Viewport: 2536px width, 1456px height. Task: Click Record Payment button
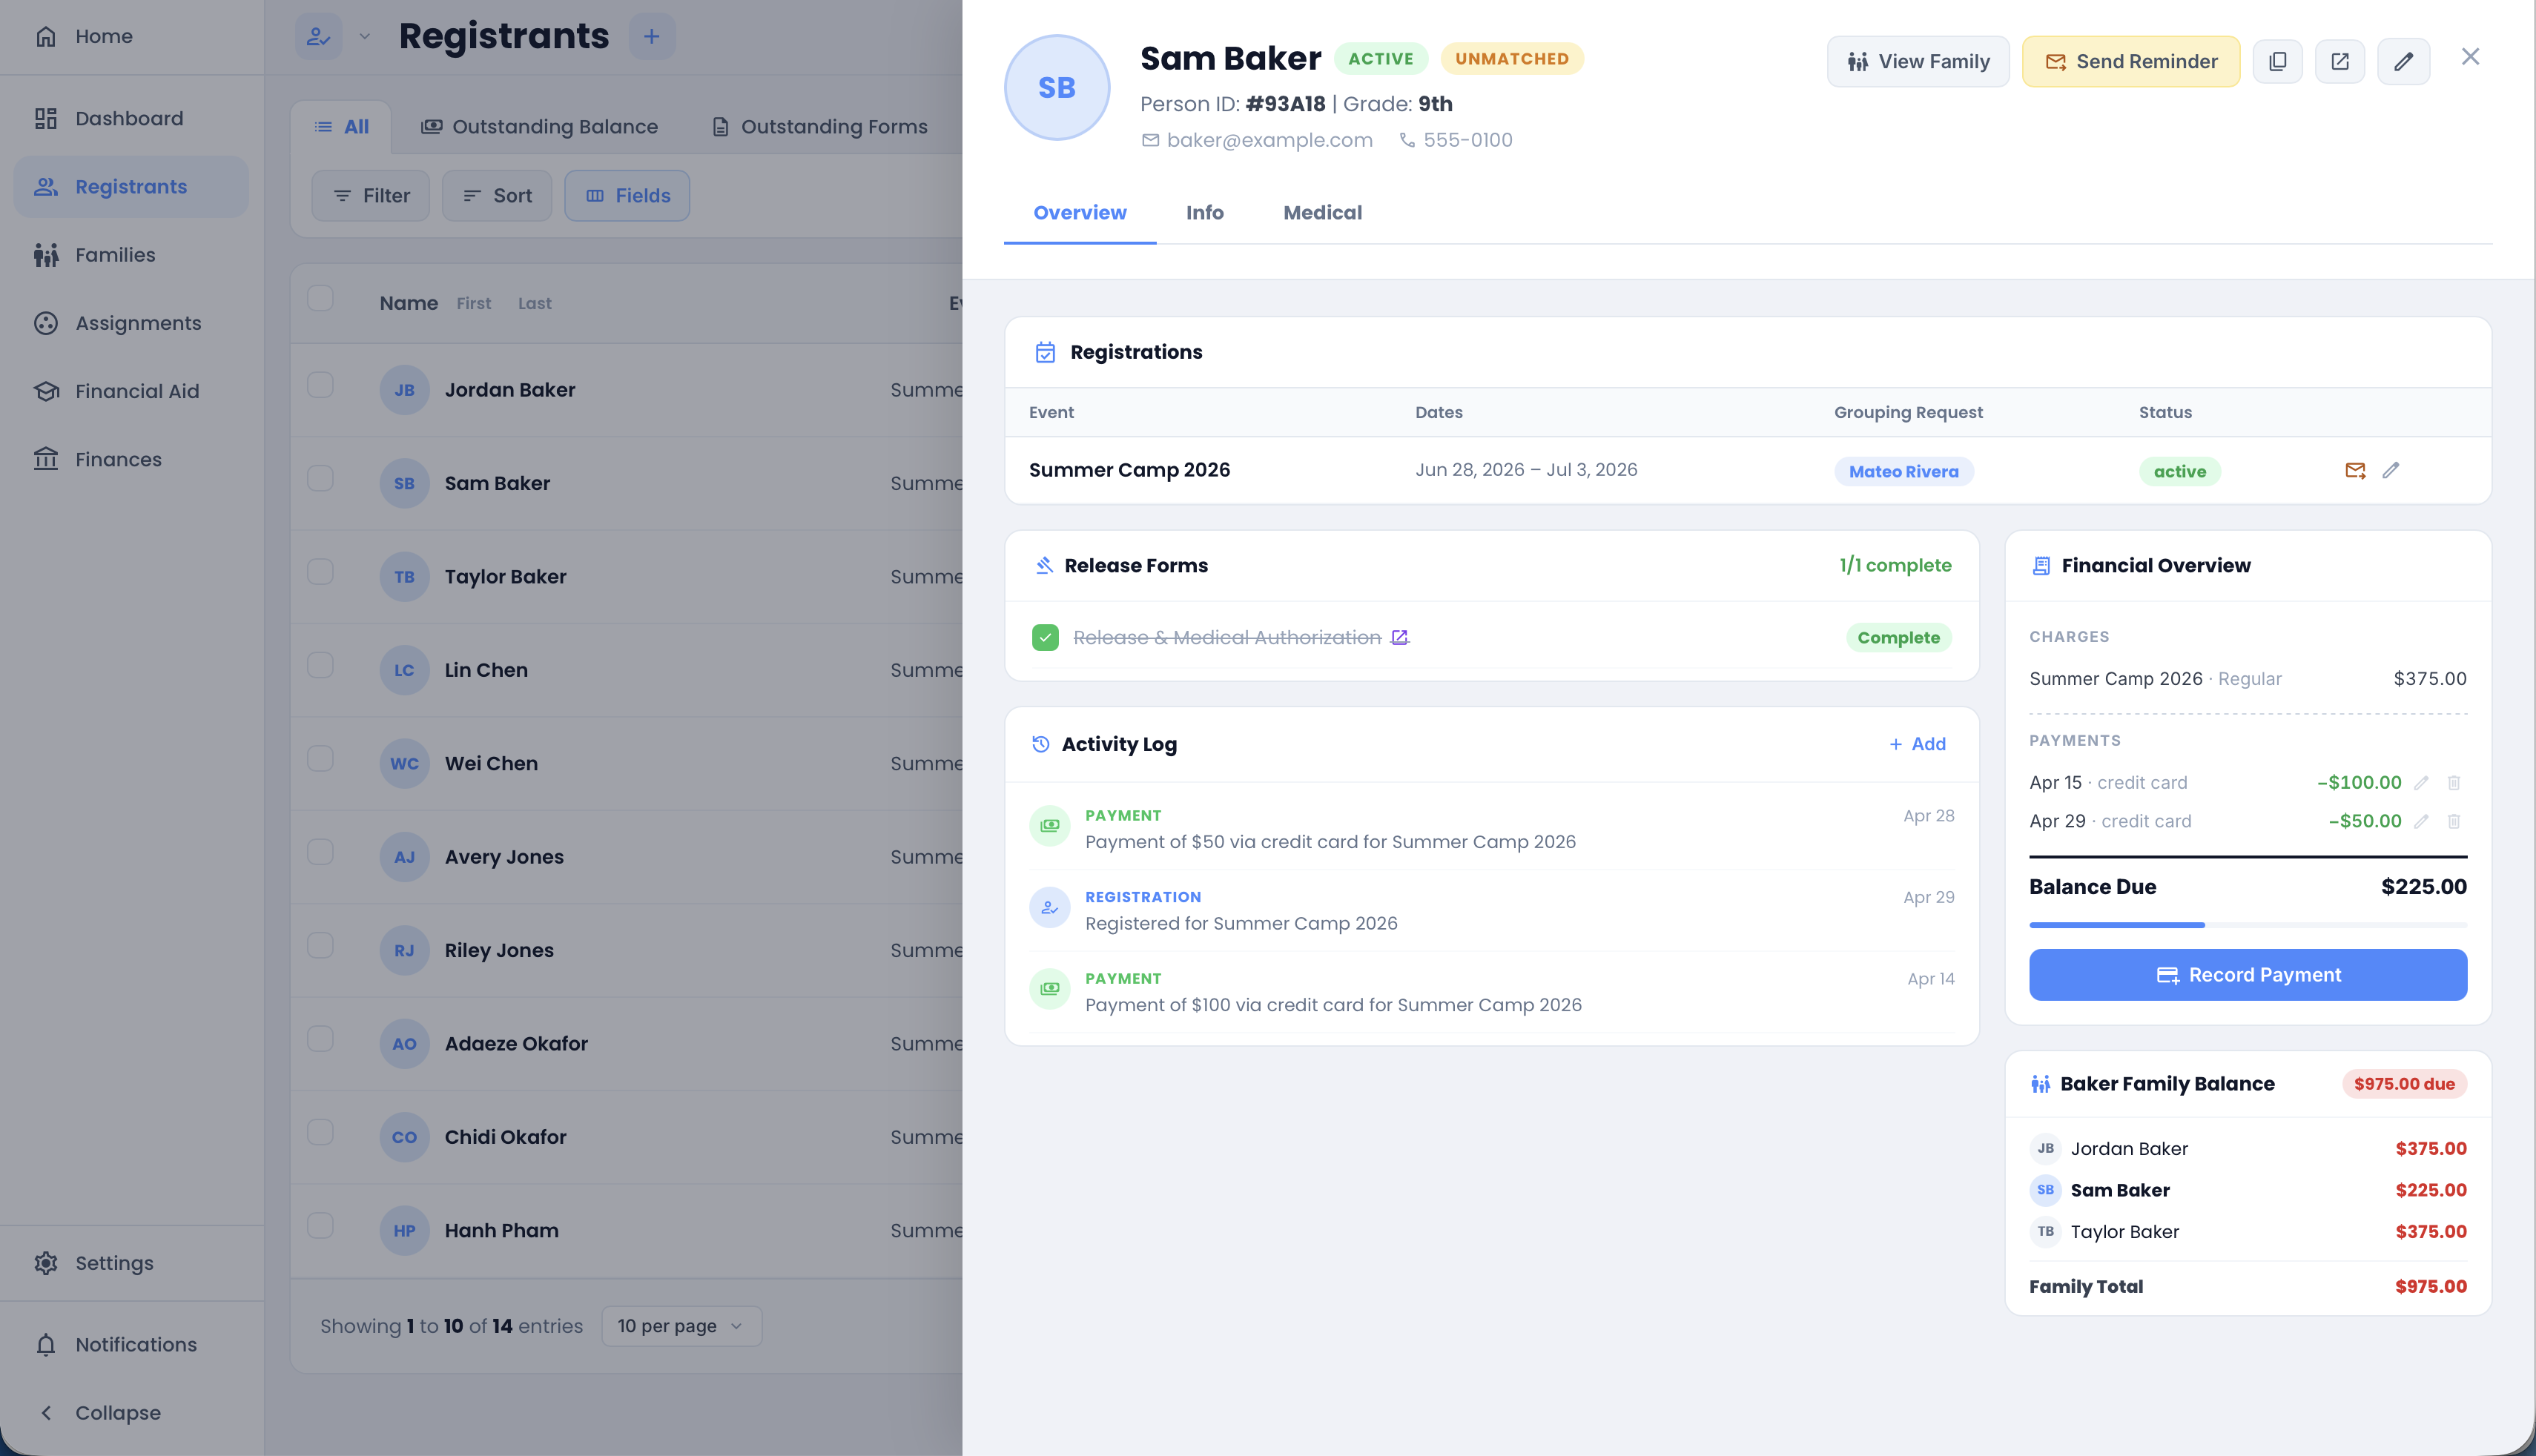click(x=2248, y=975)
